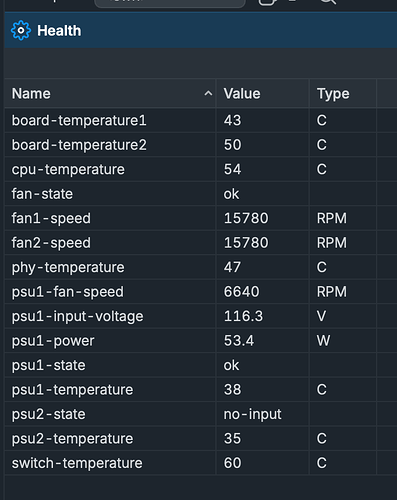
Task: Select the cpu-temperature row name
Action: 68,170
